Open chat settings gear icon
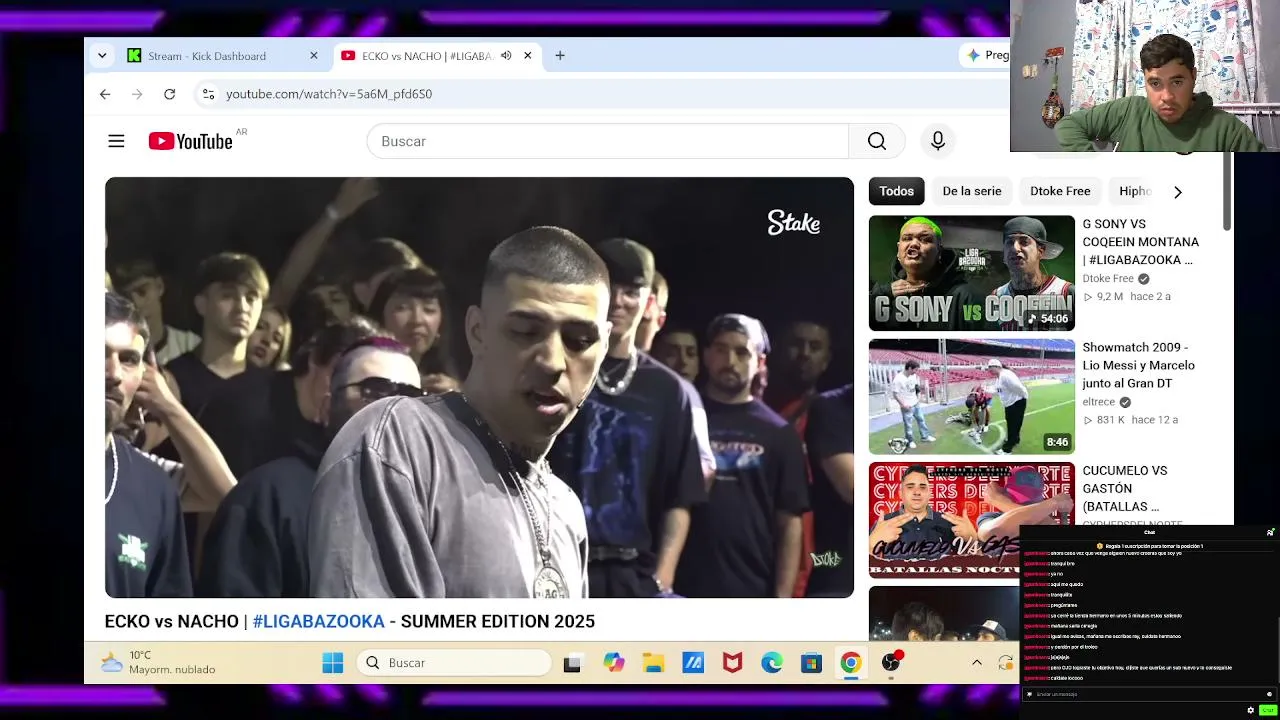The width and height of the screenshot is (1280, 720). (1250, 710)
